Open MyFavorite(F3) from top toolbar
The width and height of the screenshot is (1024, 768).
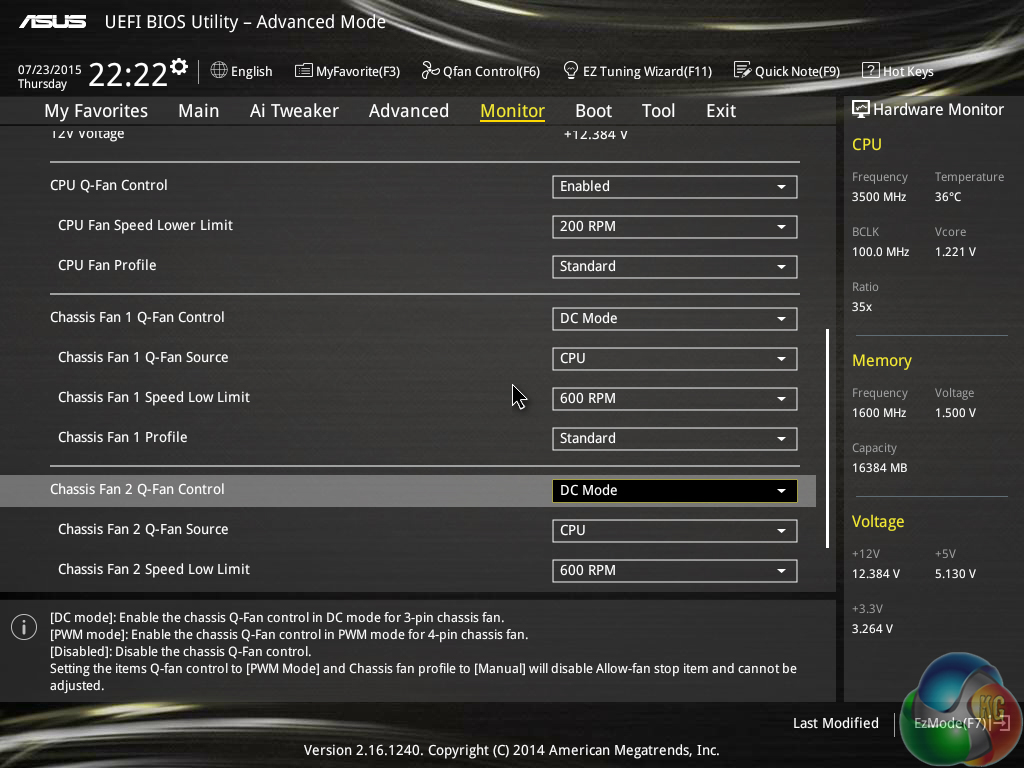[x=347, y=71]
